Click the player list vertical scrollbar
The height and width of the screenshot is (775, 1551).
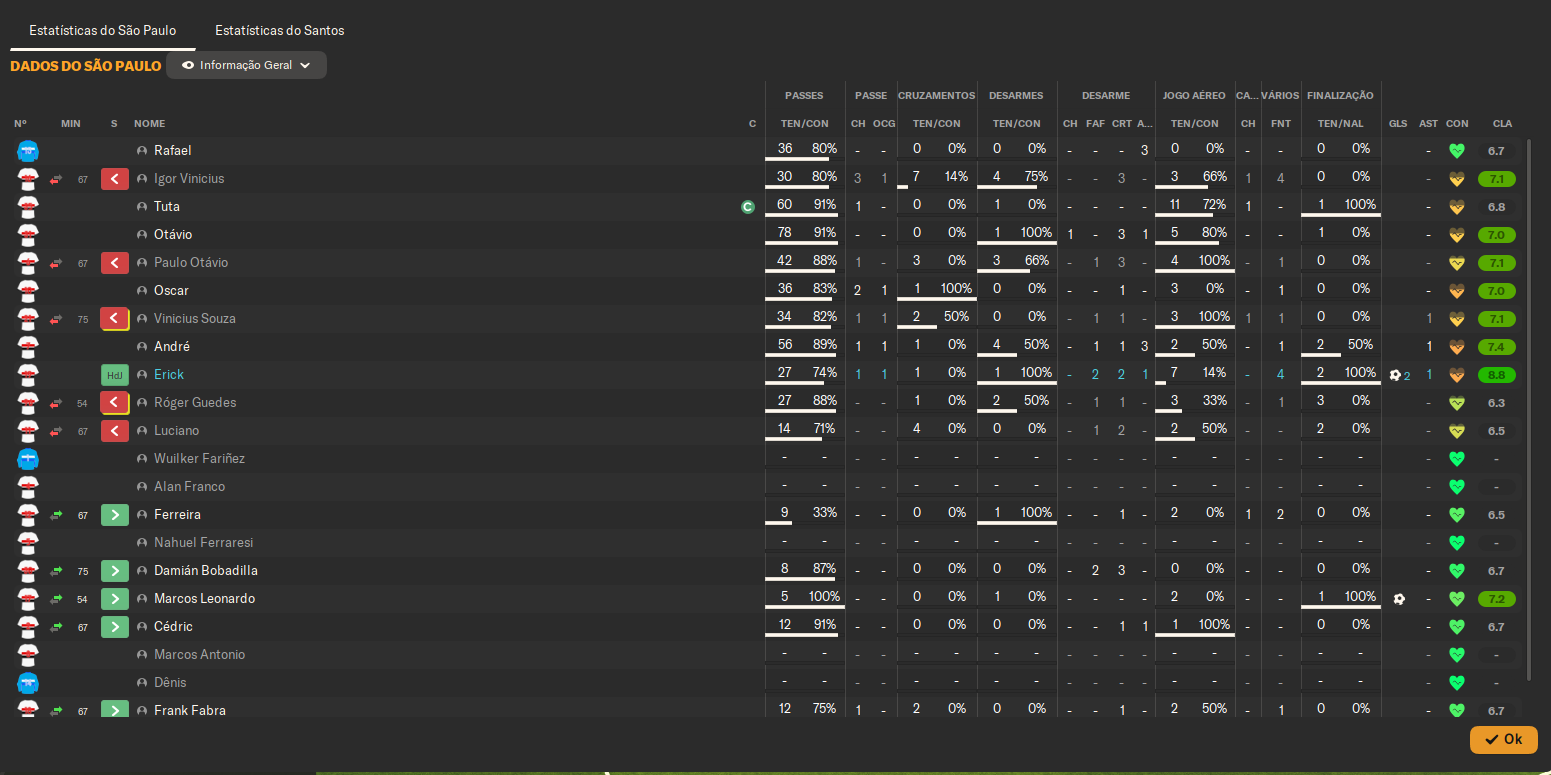pyautogui.click(x=1528, y=410)
